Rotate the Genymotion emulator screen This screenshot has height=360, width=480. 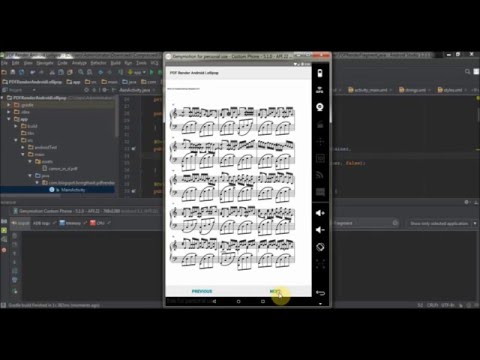coord(320,247)
